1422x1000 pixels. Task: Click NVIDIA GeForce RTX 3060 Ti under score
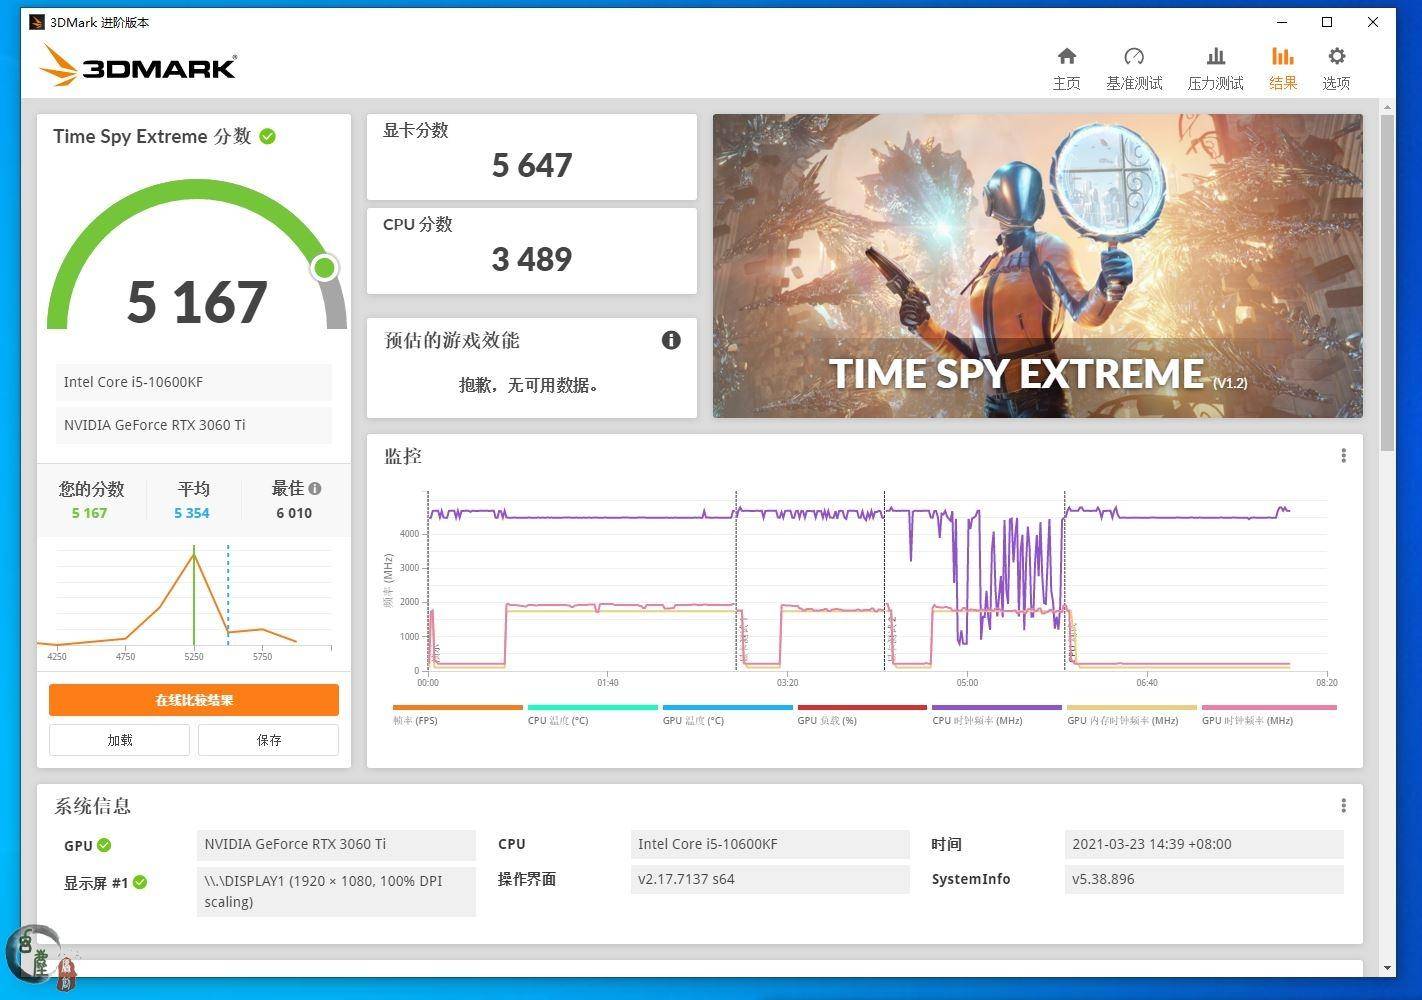click(x=193, y=425)
